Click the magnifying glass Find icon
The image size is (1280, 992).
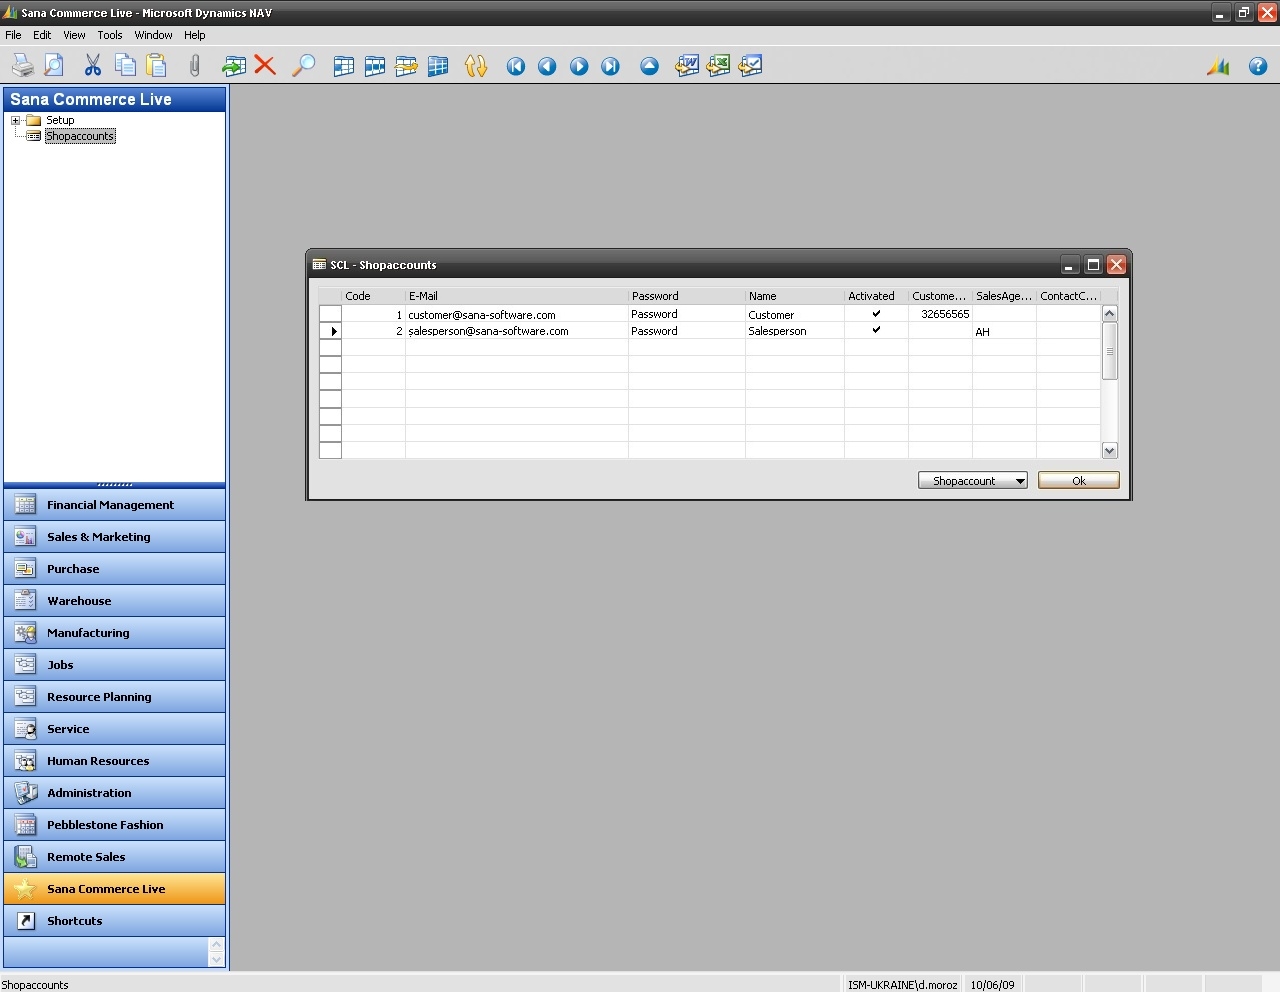(303, 66)
